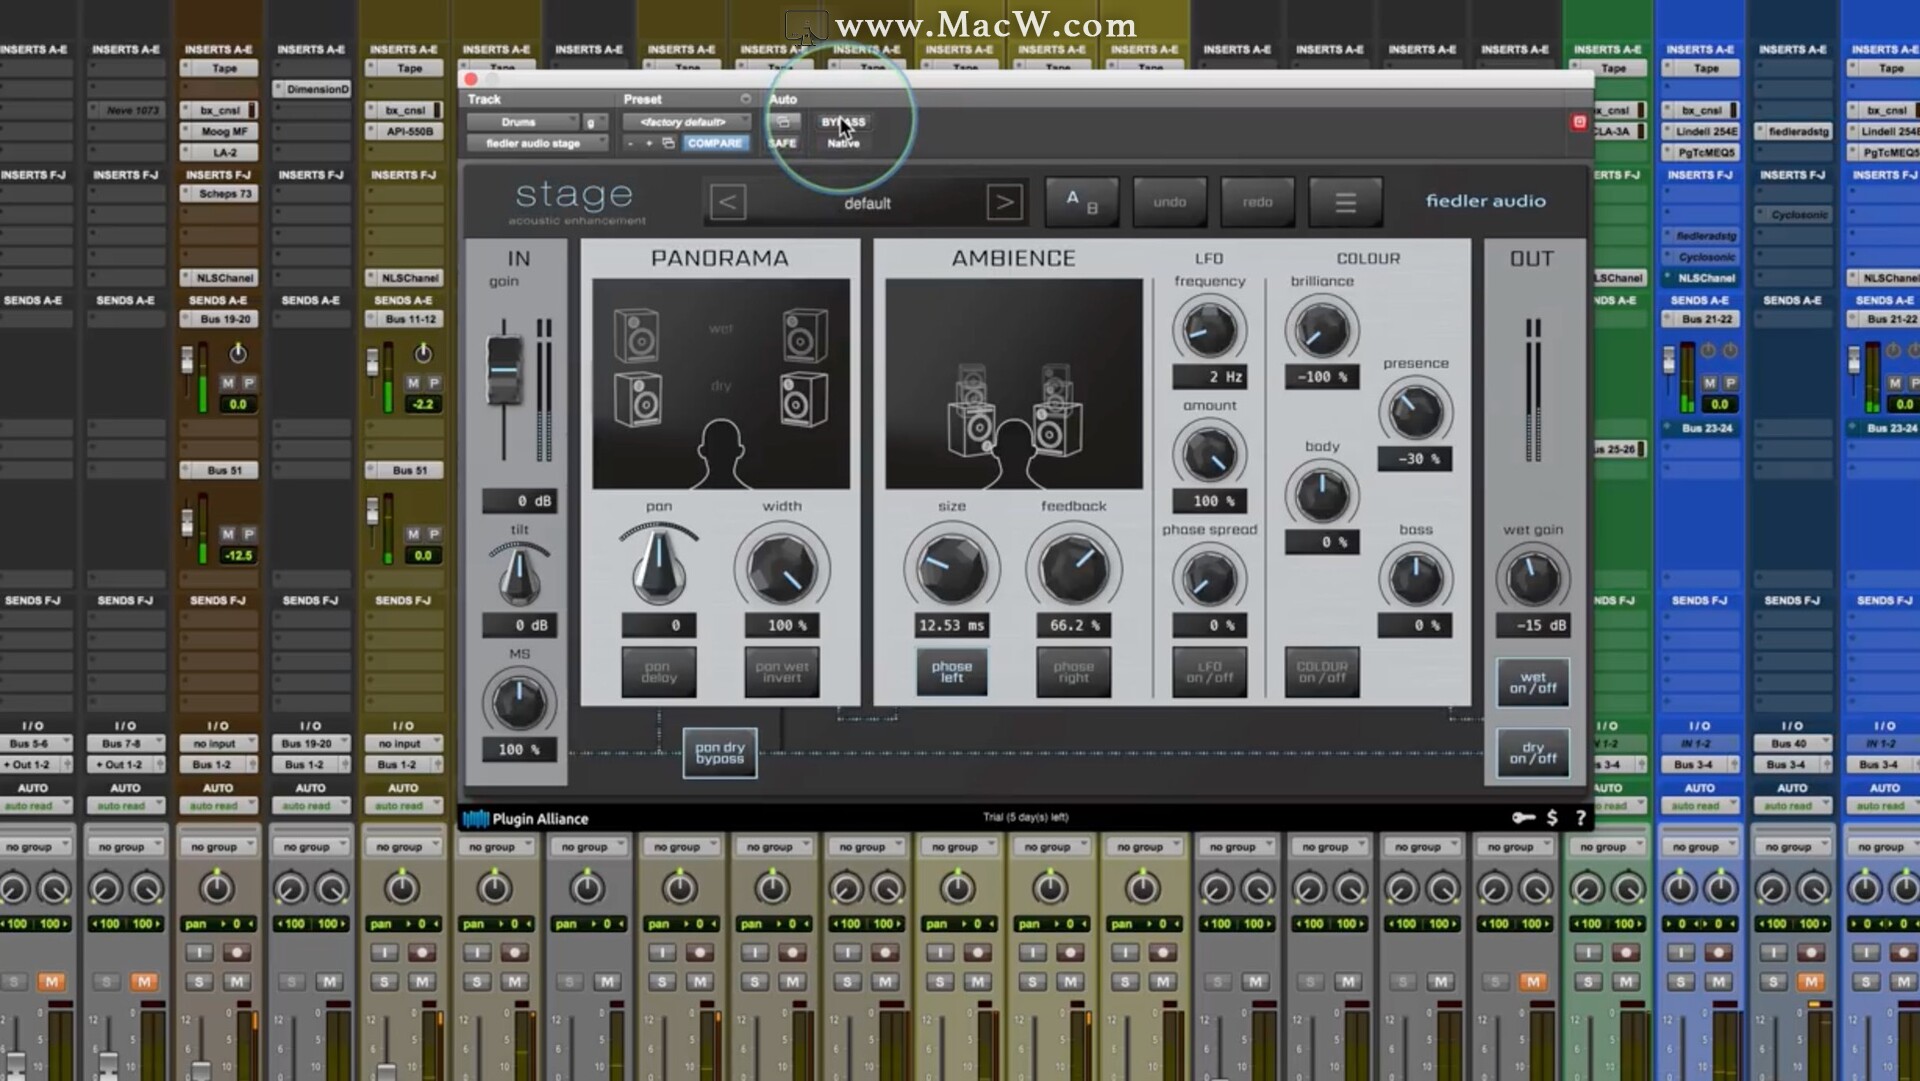Click the undo button in stage plugin
The image size is (1920, 1081).
coord(1169,201)
